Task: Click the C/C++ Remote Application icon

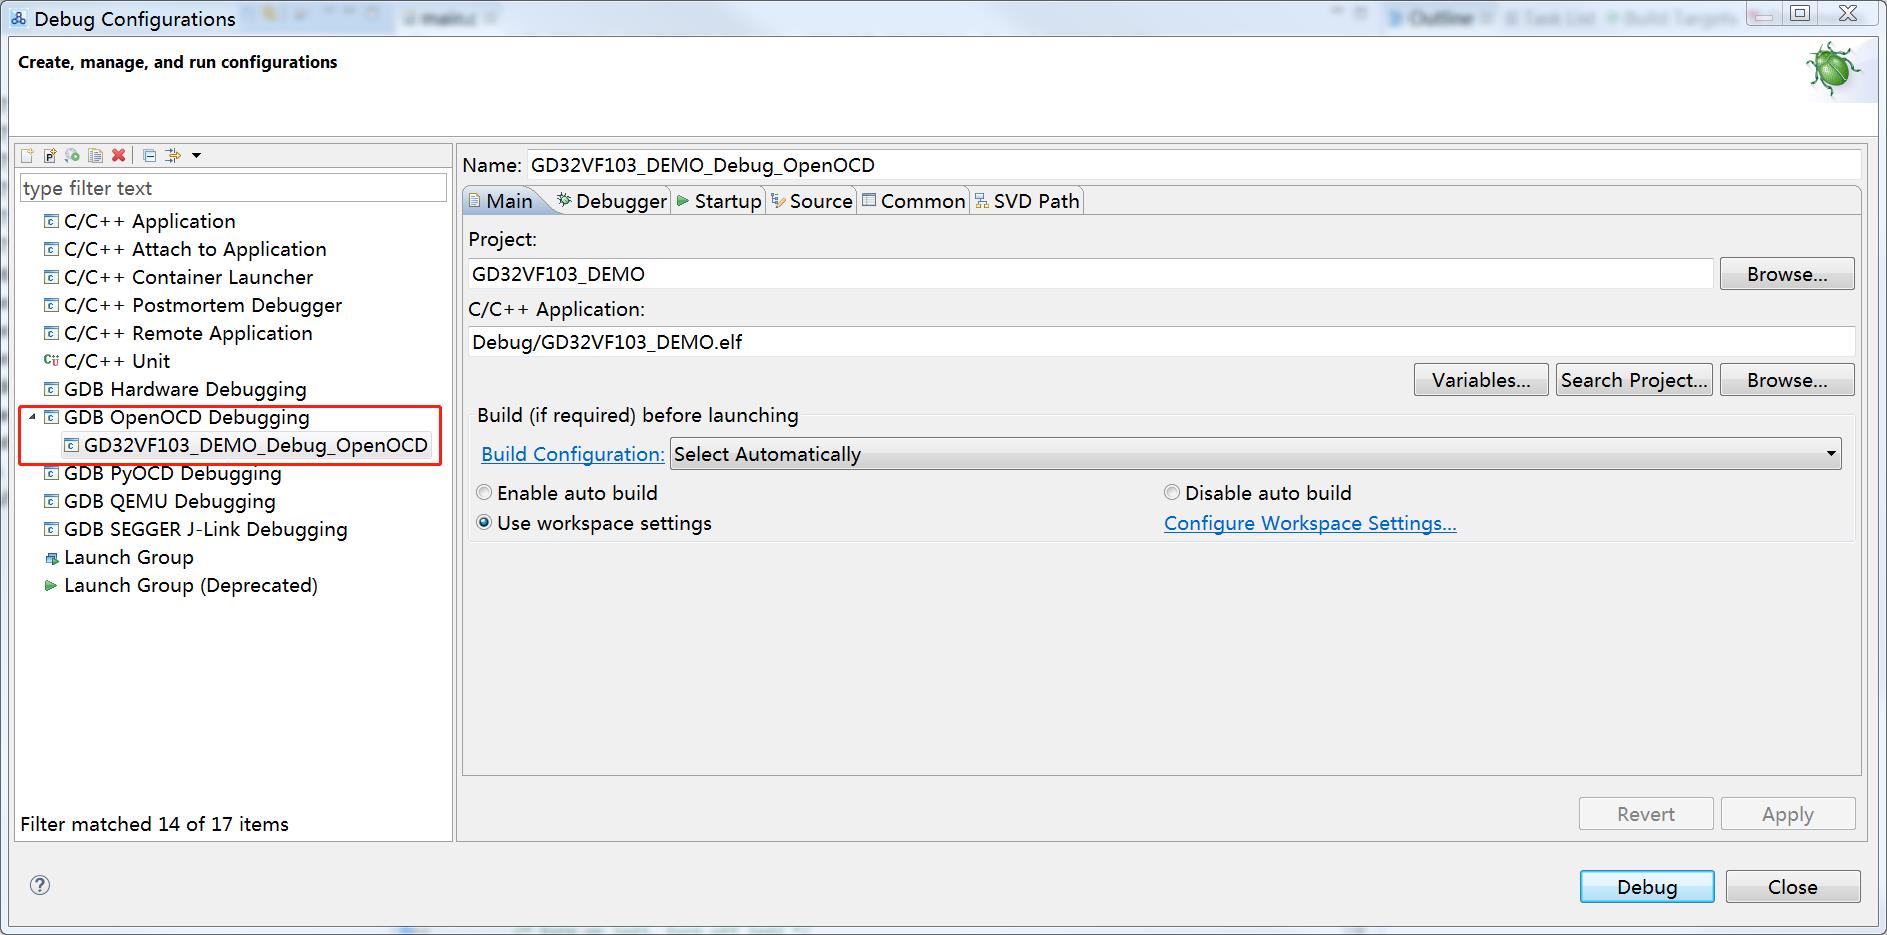Action: (51, 333)
